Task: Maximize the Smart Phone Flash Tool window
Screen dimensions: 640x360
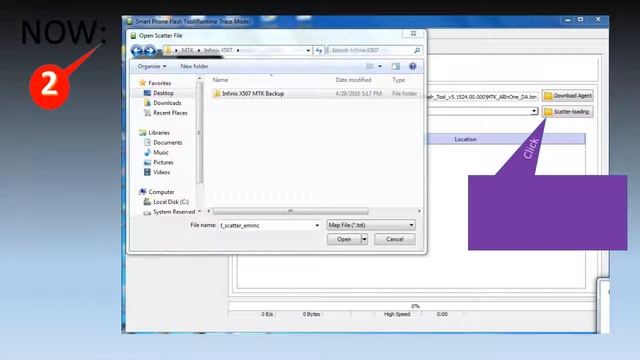Action: point(580,20)
